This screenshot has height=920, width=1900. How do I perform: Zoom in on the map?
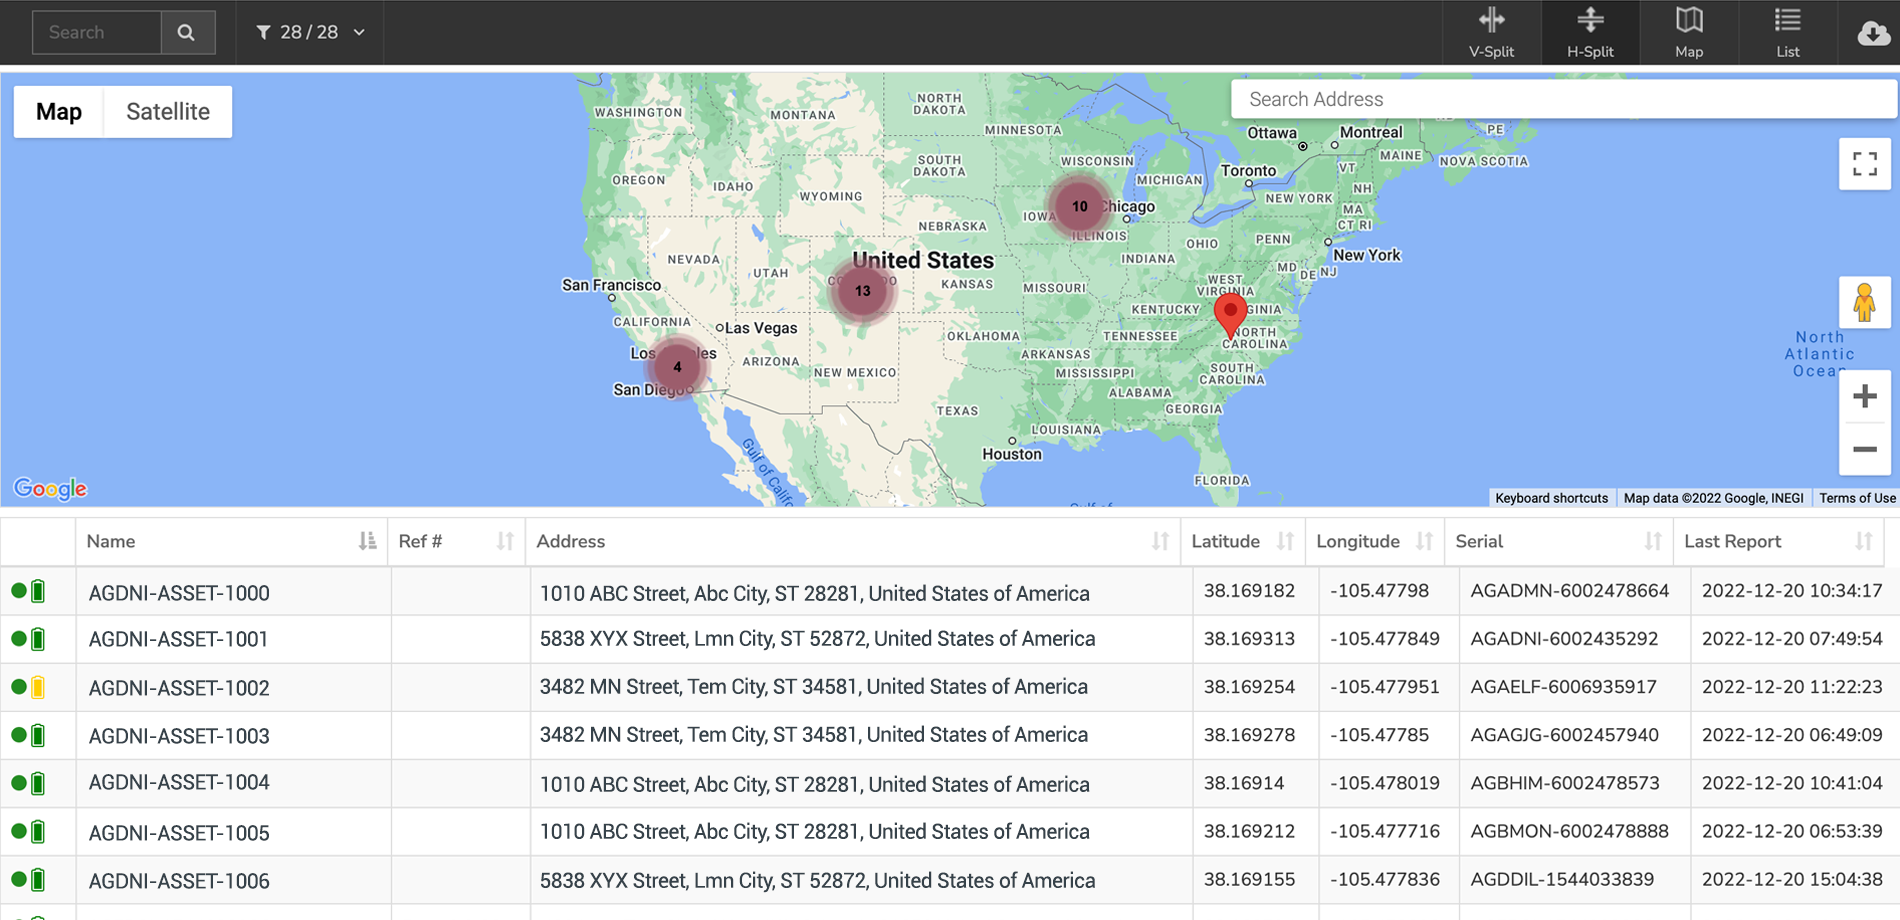point(1864,397)
